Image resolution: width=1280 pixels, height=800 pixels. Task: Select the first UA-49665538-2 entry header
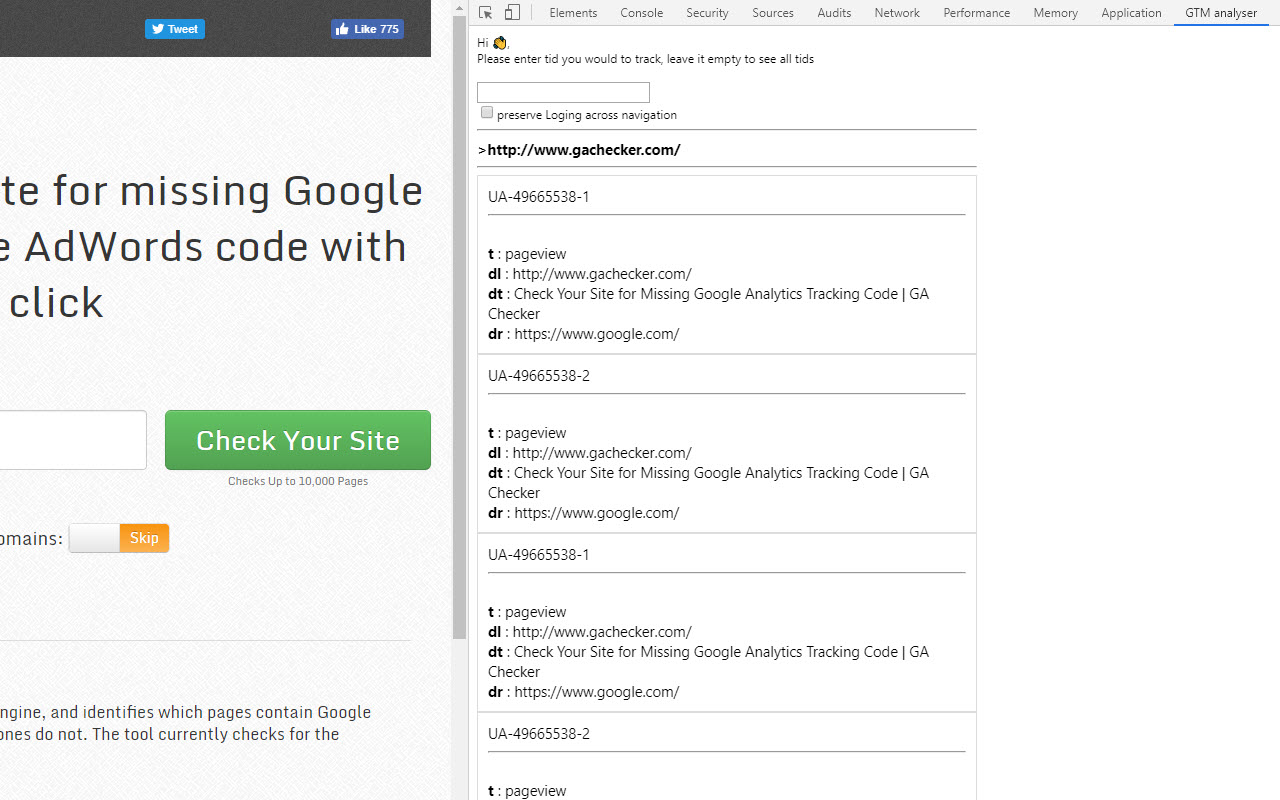tap(539, 376)
